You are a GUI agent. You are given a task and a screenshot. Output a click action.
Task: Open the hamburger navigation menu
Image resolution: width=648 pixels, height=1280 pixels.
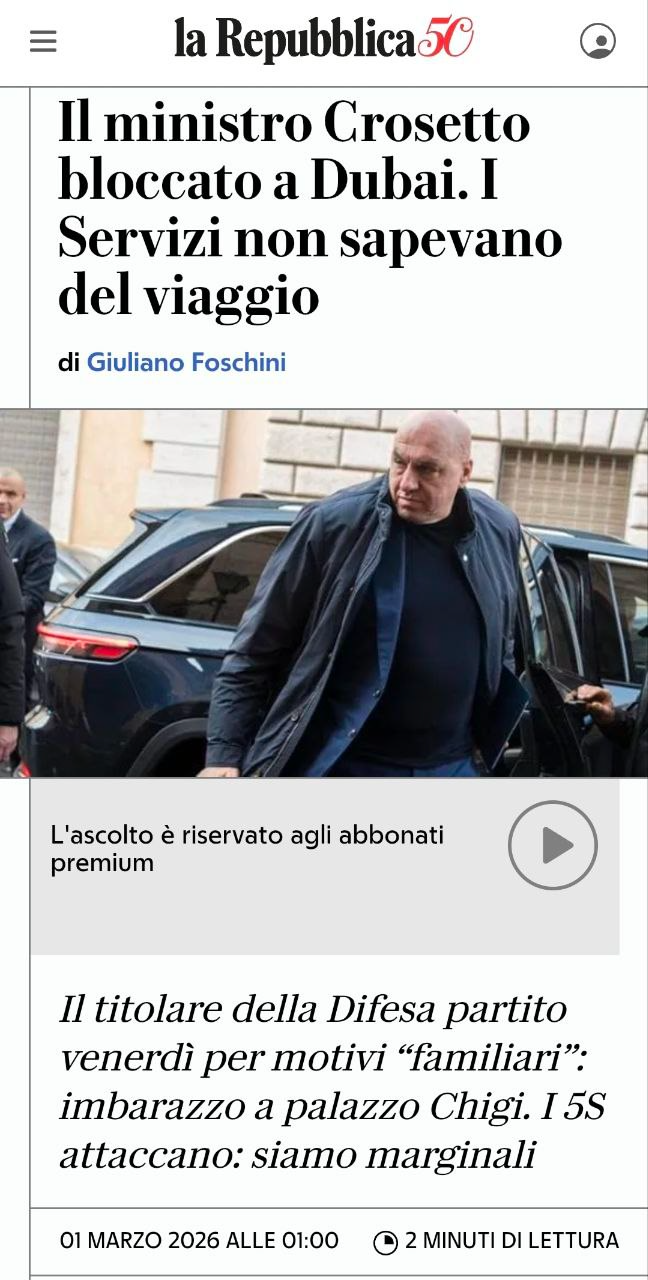[43, 41]
